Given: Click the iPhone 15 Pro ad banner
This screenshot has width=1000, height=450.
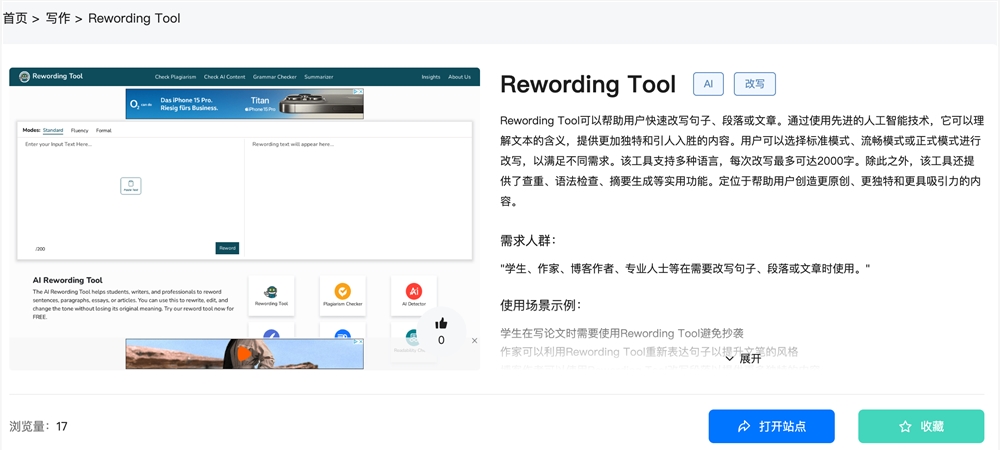Looking at the screenshot, I should (245, 103).
